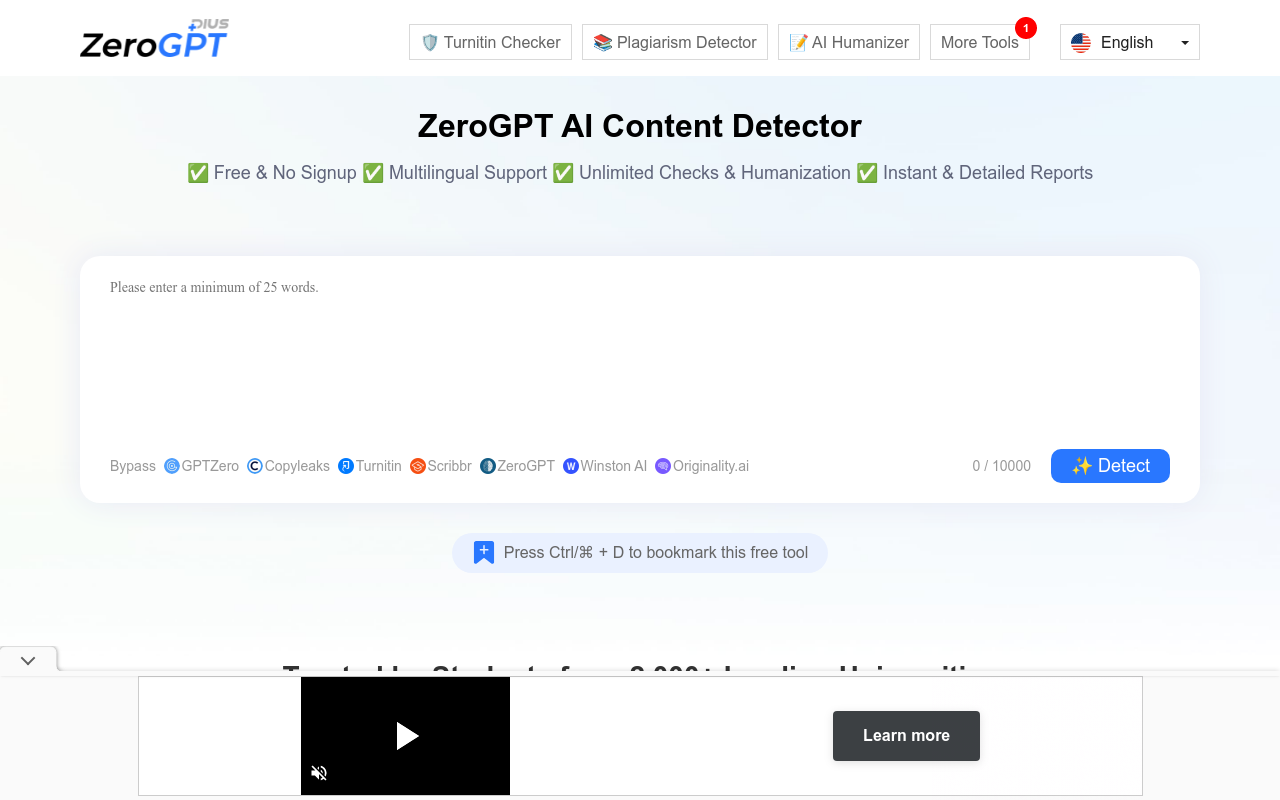This screenshot has height=800, width=1280.
Task: Click the 'Instant & Detailed Reports' feature text
Action: (x=988, y=173)
